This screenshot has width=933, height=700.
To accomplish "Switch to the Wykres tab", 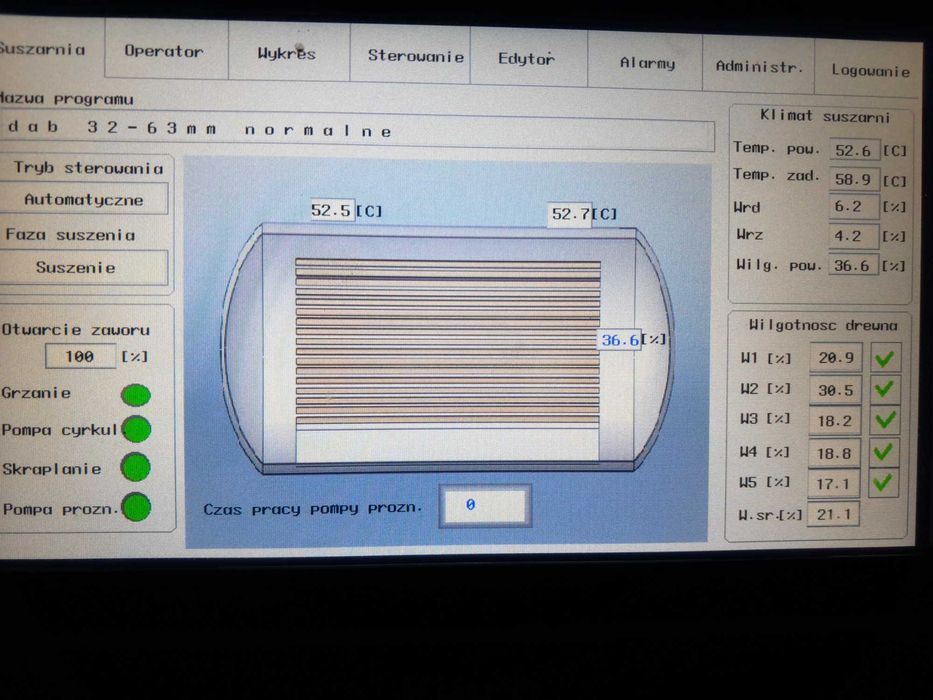I will [x=289, y=53].
